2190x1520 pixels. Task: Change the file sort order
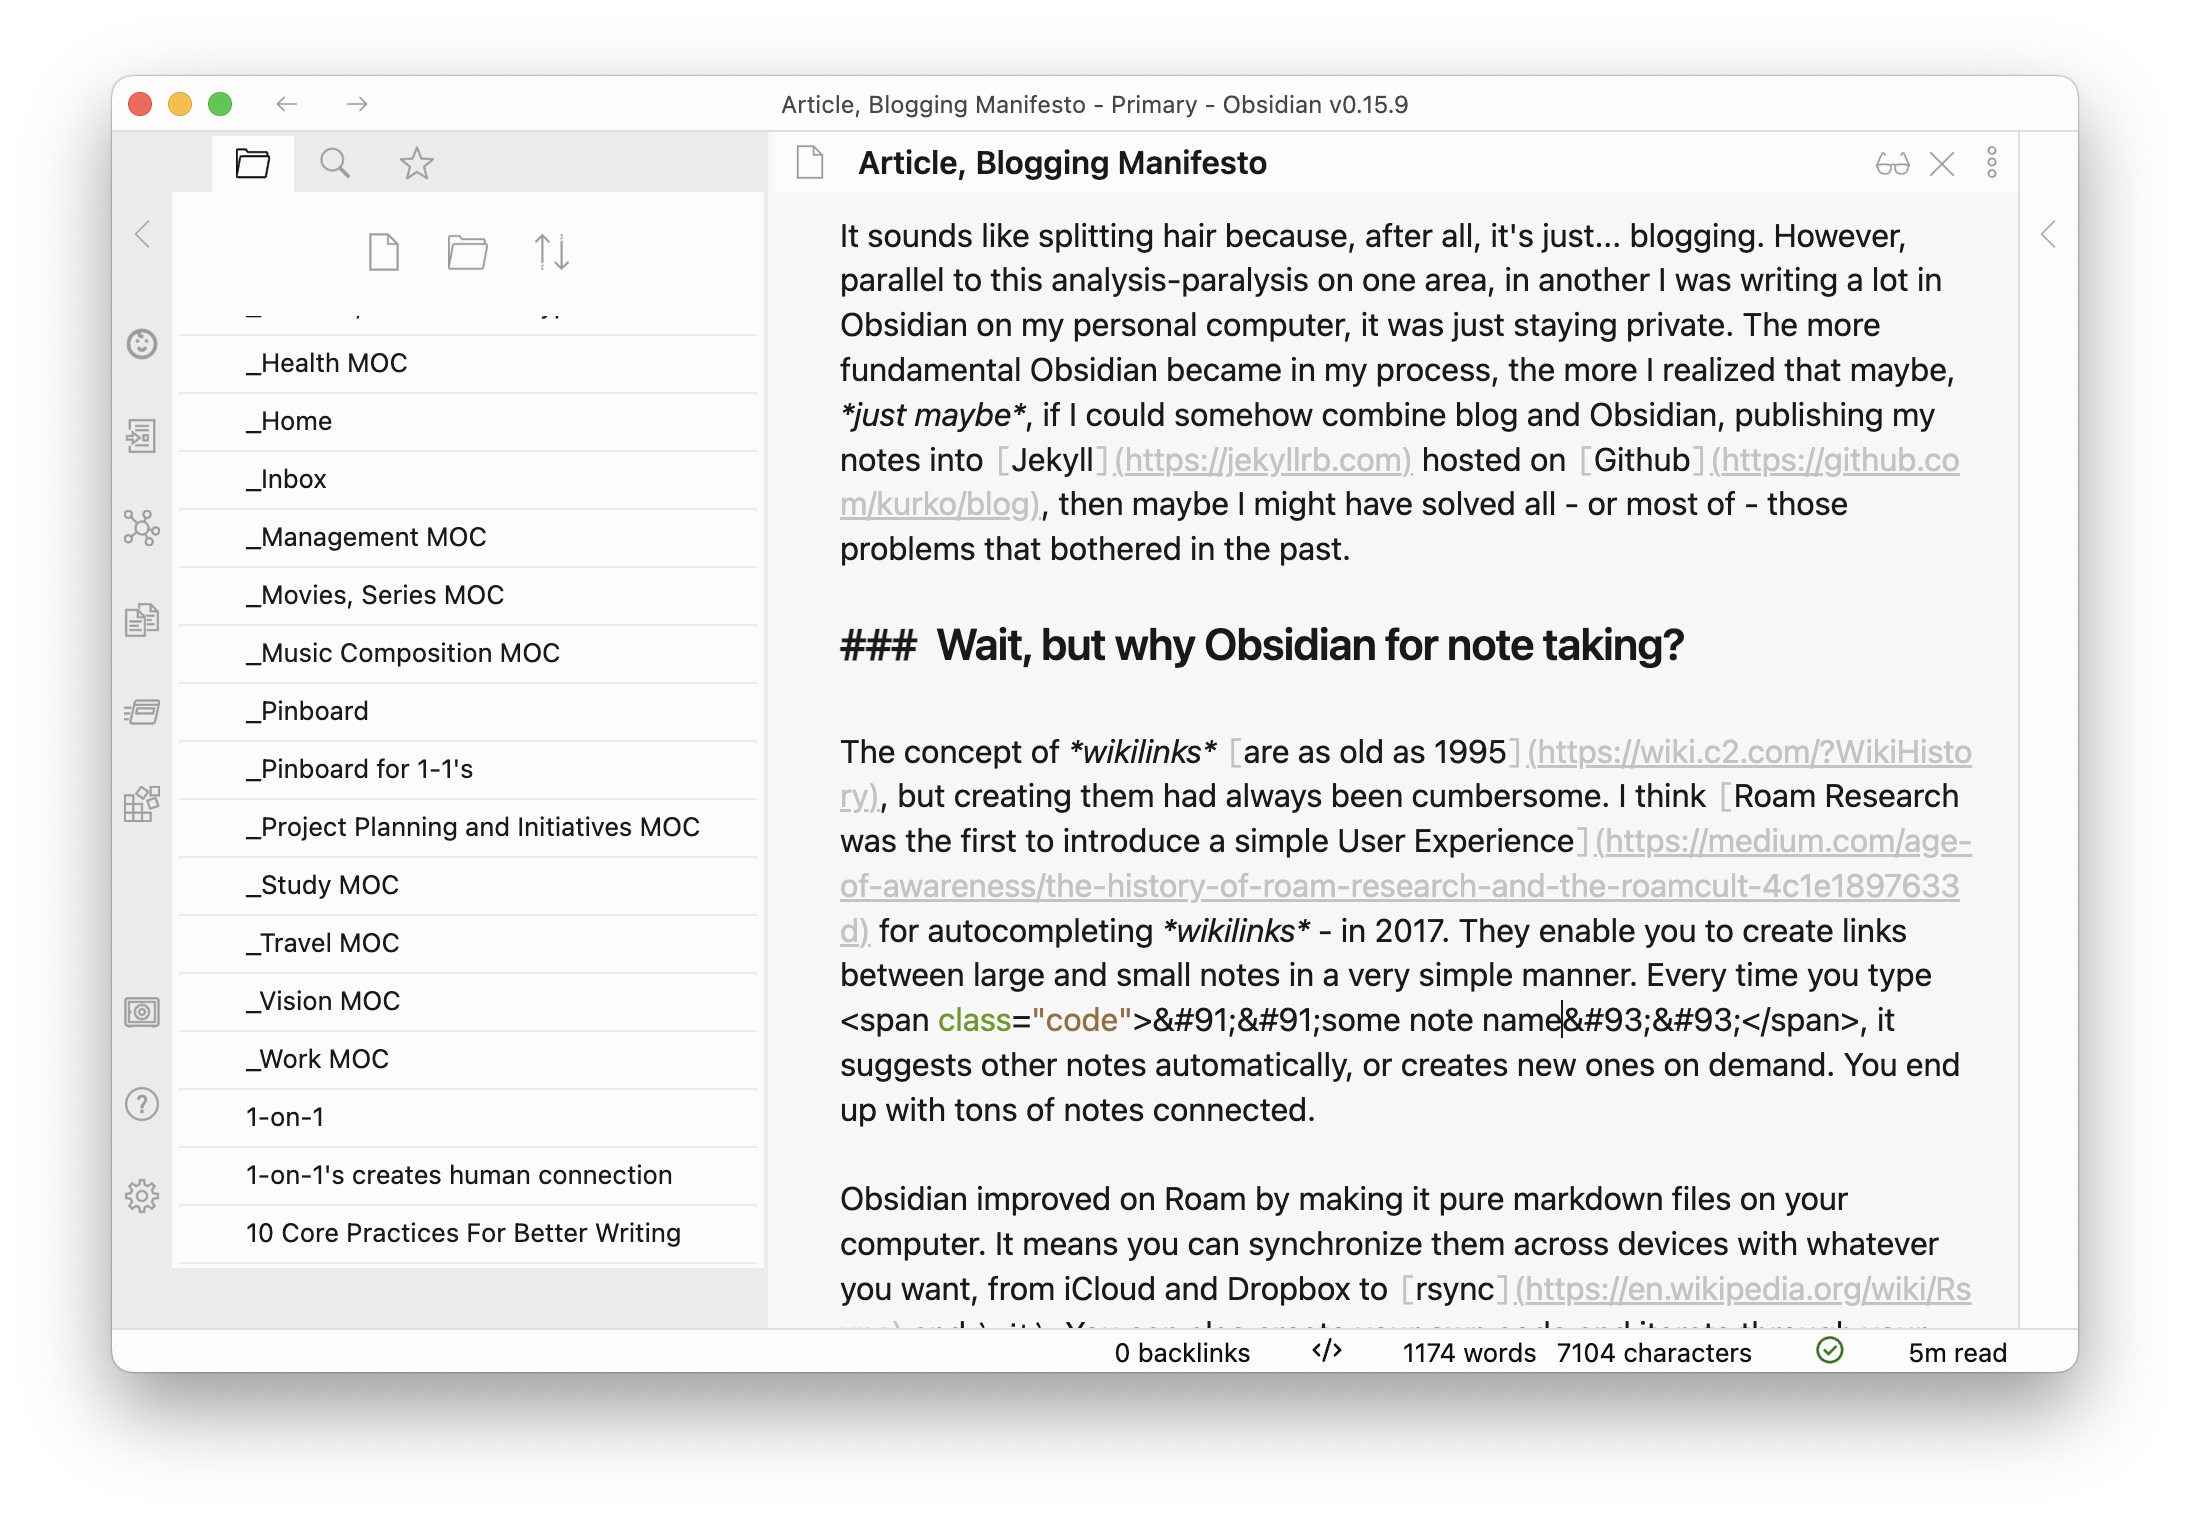[552, 252]
